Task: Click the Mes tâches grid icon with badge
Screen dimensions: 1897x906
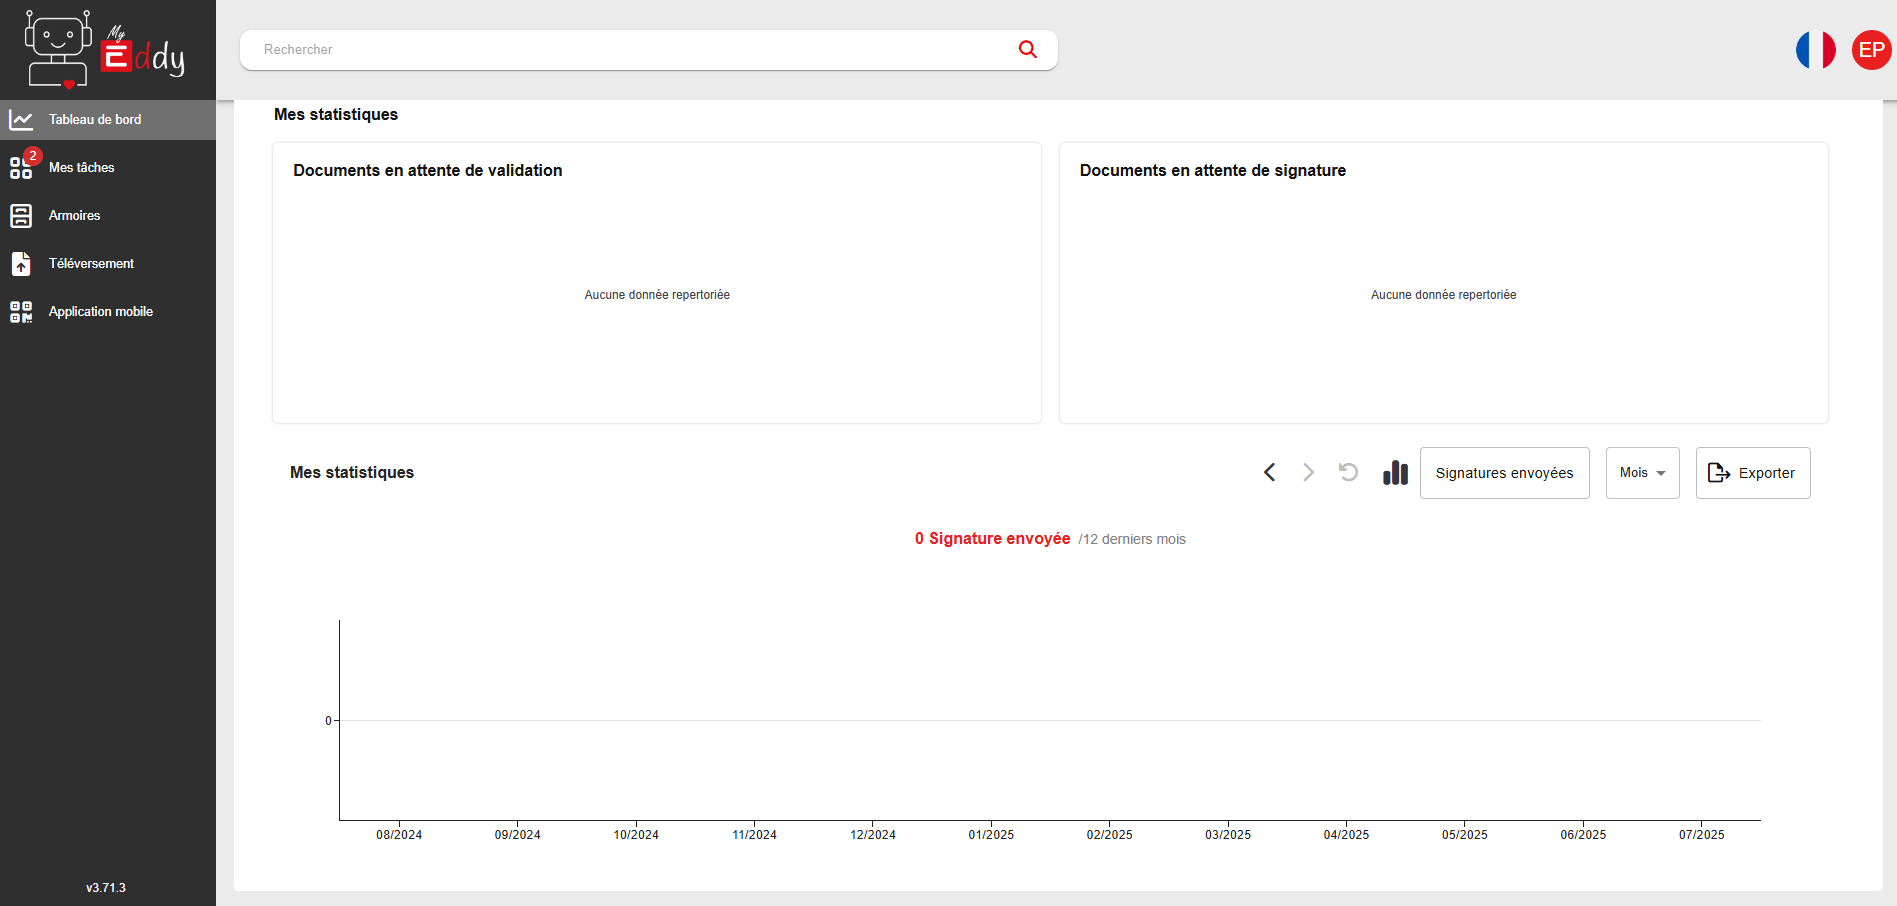Action: pyautogui.click(x=22, y=166)
